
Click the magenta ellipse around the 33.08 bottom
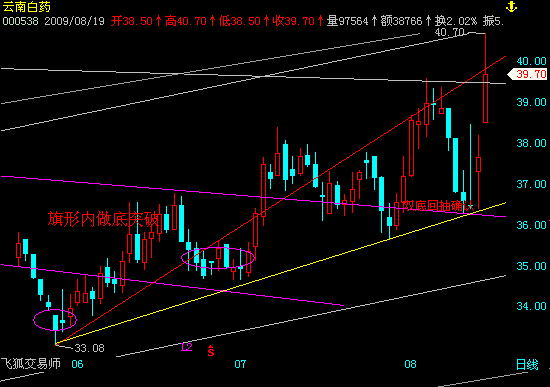(55, 320)
